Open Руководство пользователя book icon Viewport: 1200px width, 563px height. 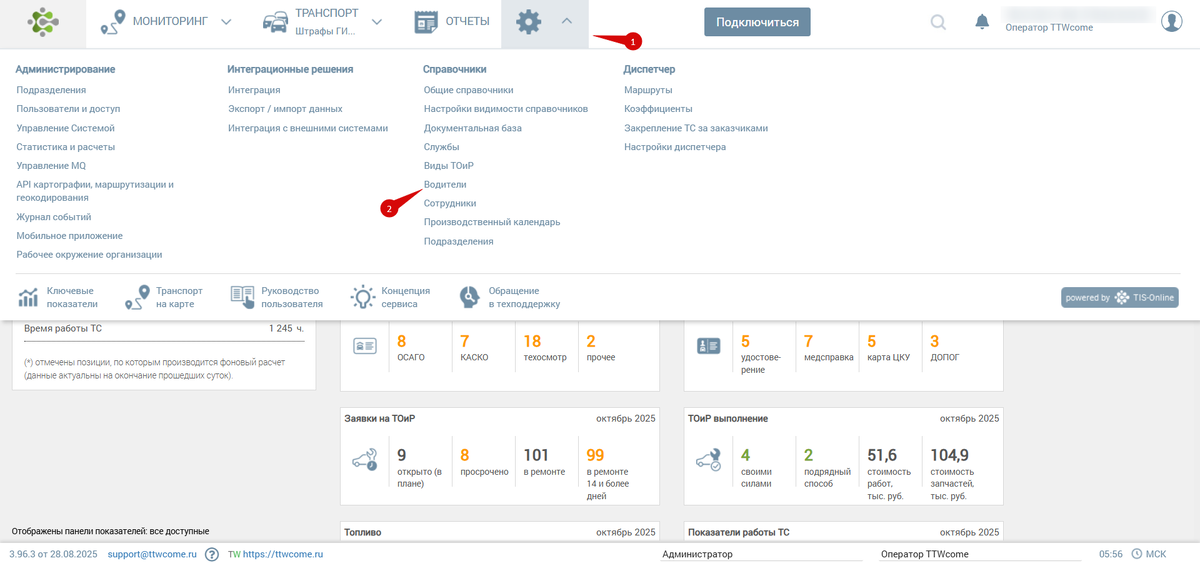tap(242, 296)
